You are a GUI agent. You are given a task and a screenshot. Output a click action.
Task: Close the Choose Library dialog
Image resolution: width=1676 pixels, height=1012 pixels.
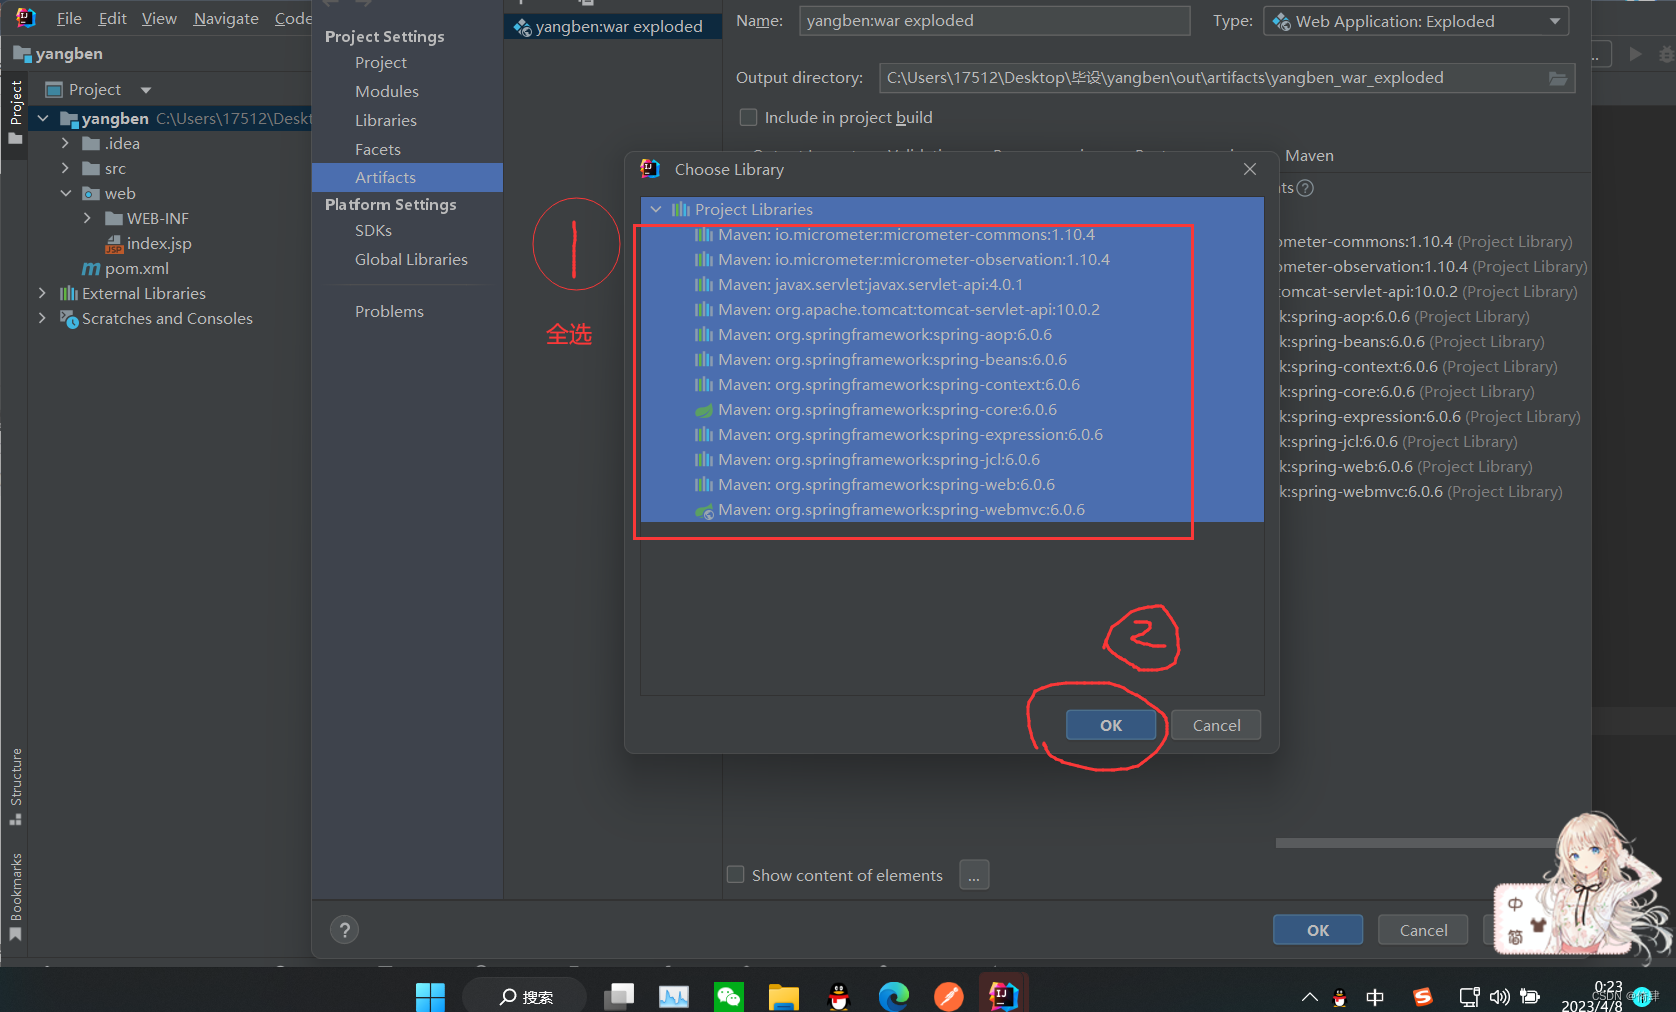point(1250,169)
